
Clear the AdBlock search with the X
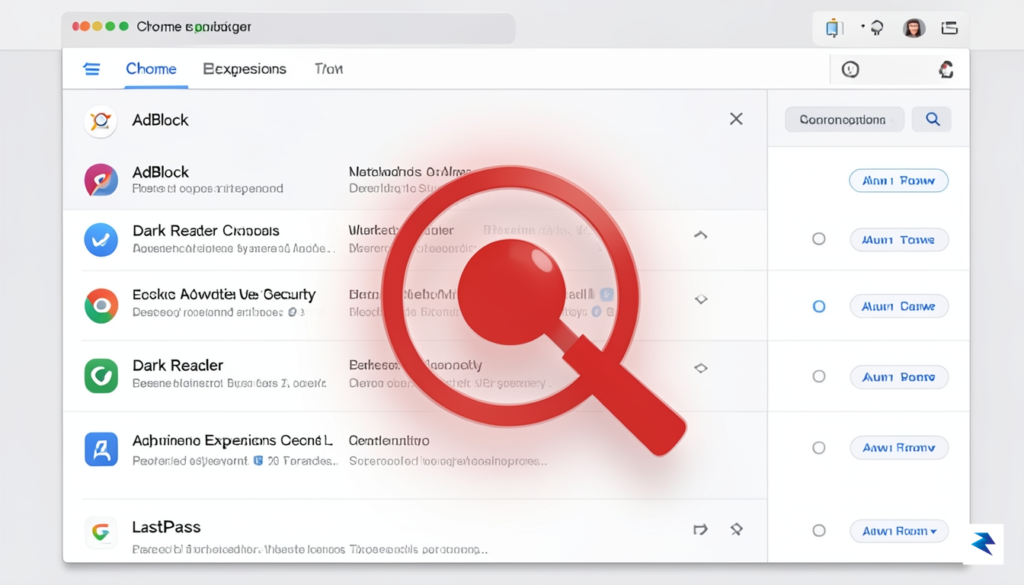(x=736, y=119)
